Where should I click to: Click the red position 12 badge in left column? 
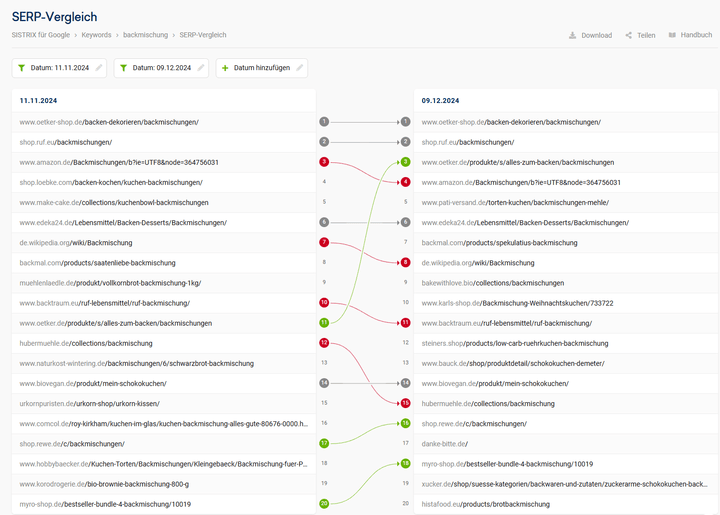324,342
